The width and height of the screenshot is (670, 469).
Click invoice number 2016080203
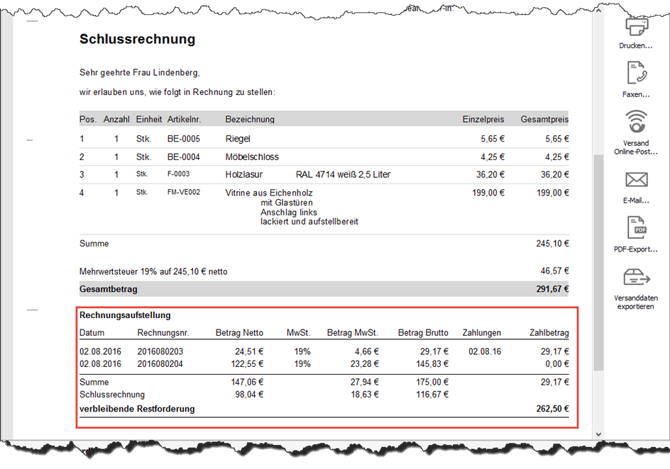[x=160, y=351]
